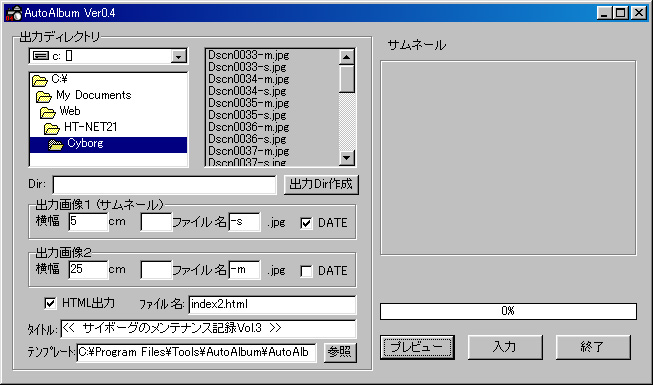Click the open Cyborg folder icon
The image size is (653, 385).
pyautogui.click(x=56, y=144)
